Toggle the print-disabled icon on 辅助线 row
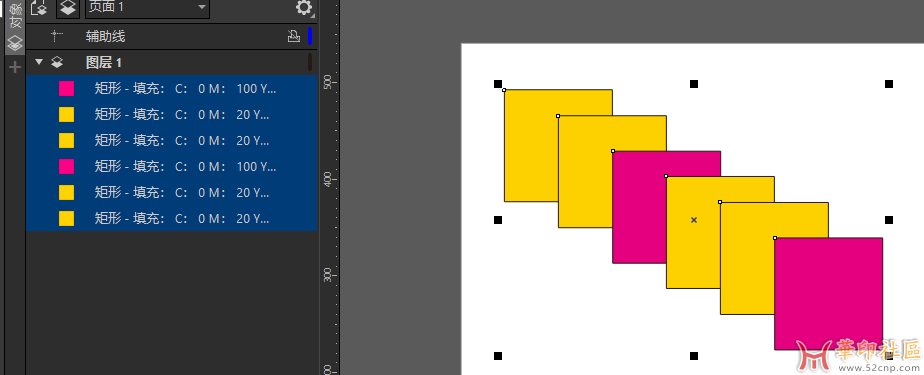Screen dimensions: 924x375 pyautogui.click(x=293, y=37)
